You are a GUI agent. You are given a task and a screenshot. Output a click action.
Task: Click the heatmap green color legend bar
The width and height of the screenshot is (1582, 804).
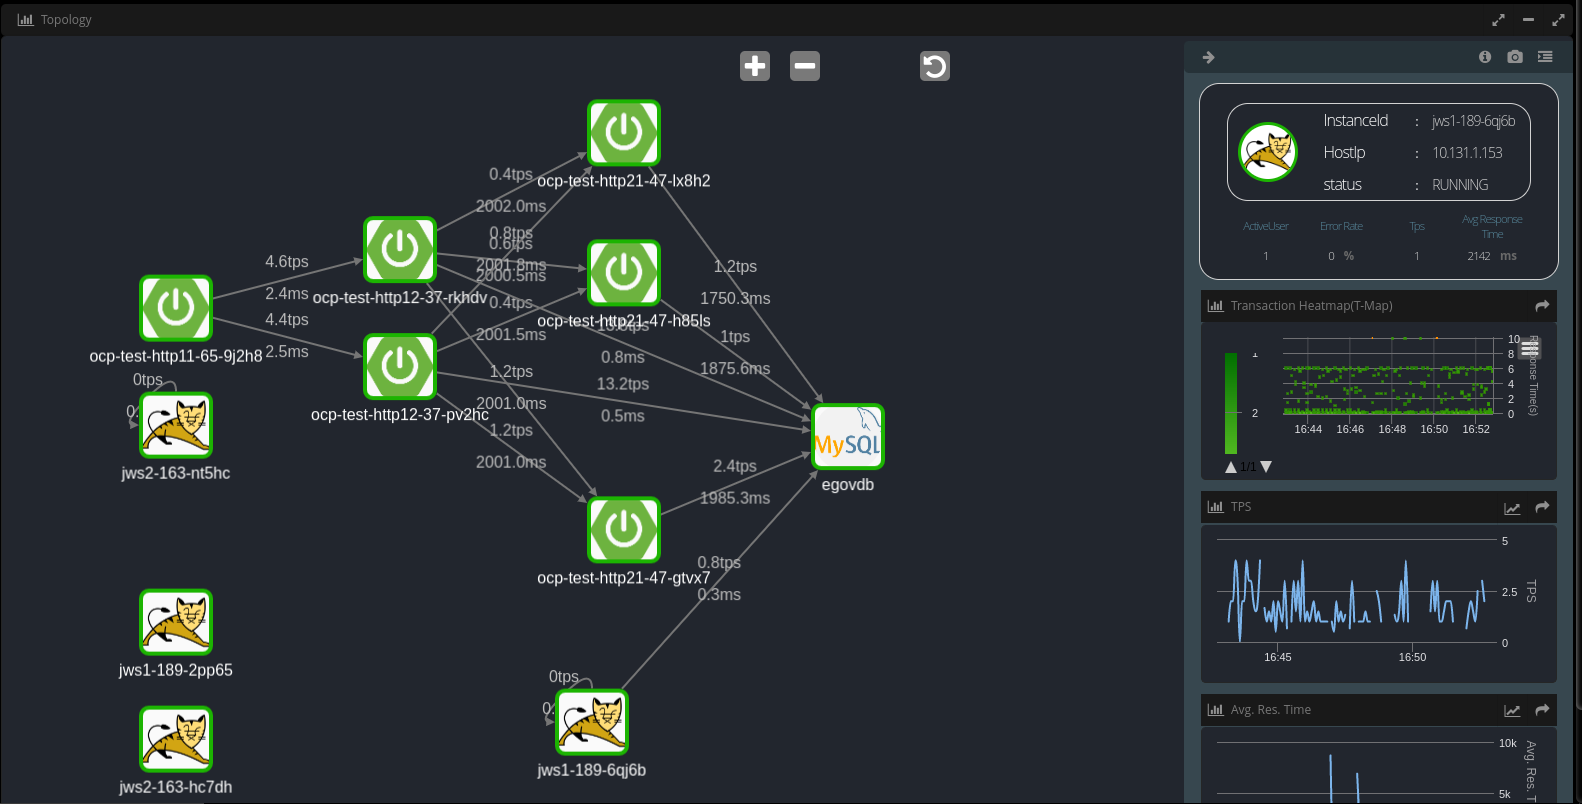point(1231,403)
